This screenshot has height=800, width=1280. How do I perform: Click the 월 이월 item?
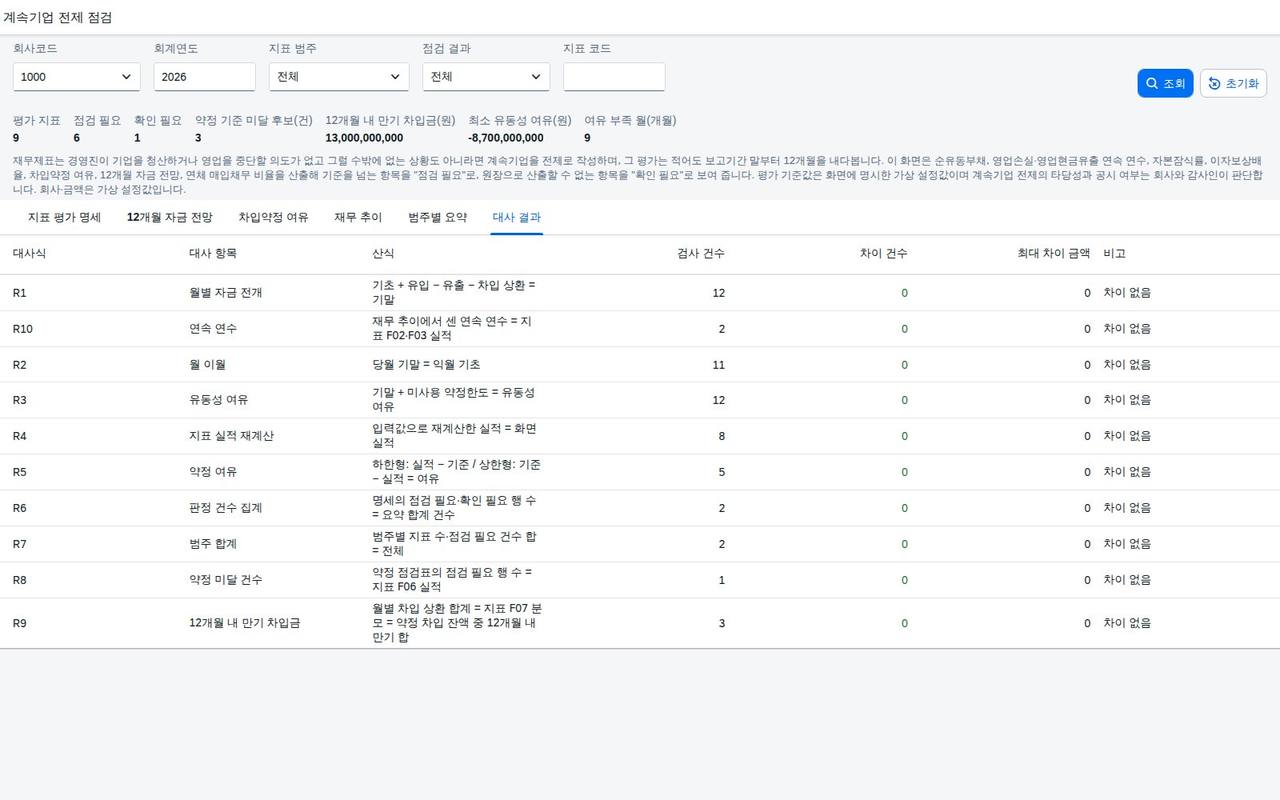[x=207, y=365]
